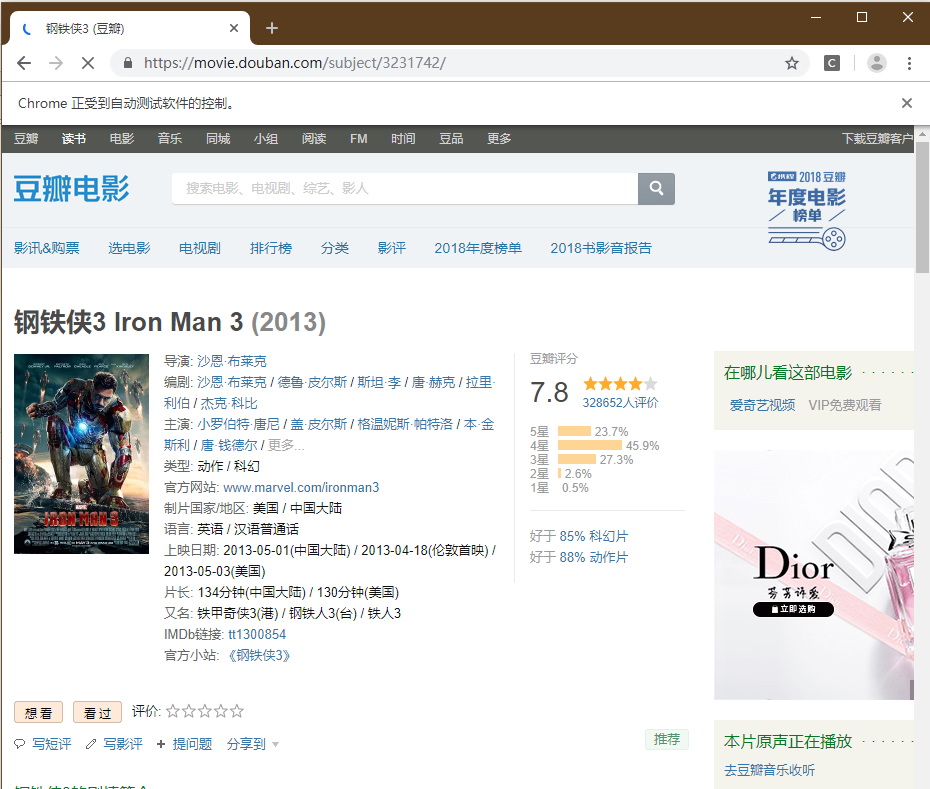
Task: Click the magnifier search button
Action: [656, 189]
